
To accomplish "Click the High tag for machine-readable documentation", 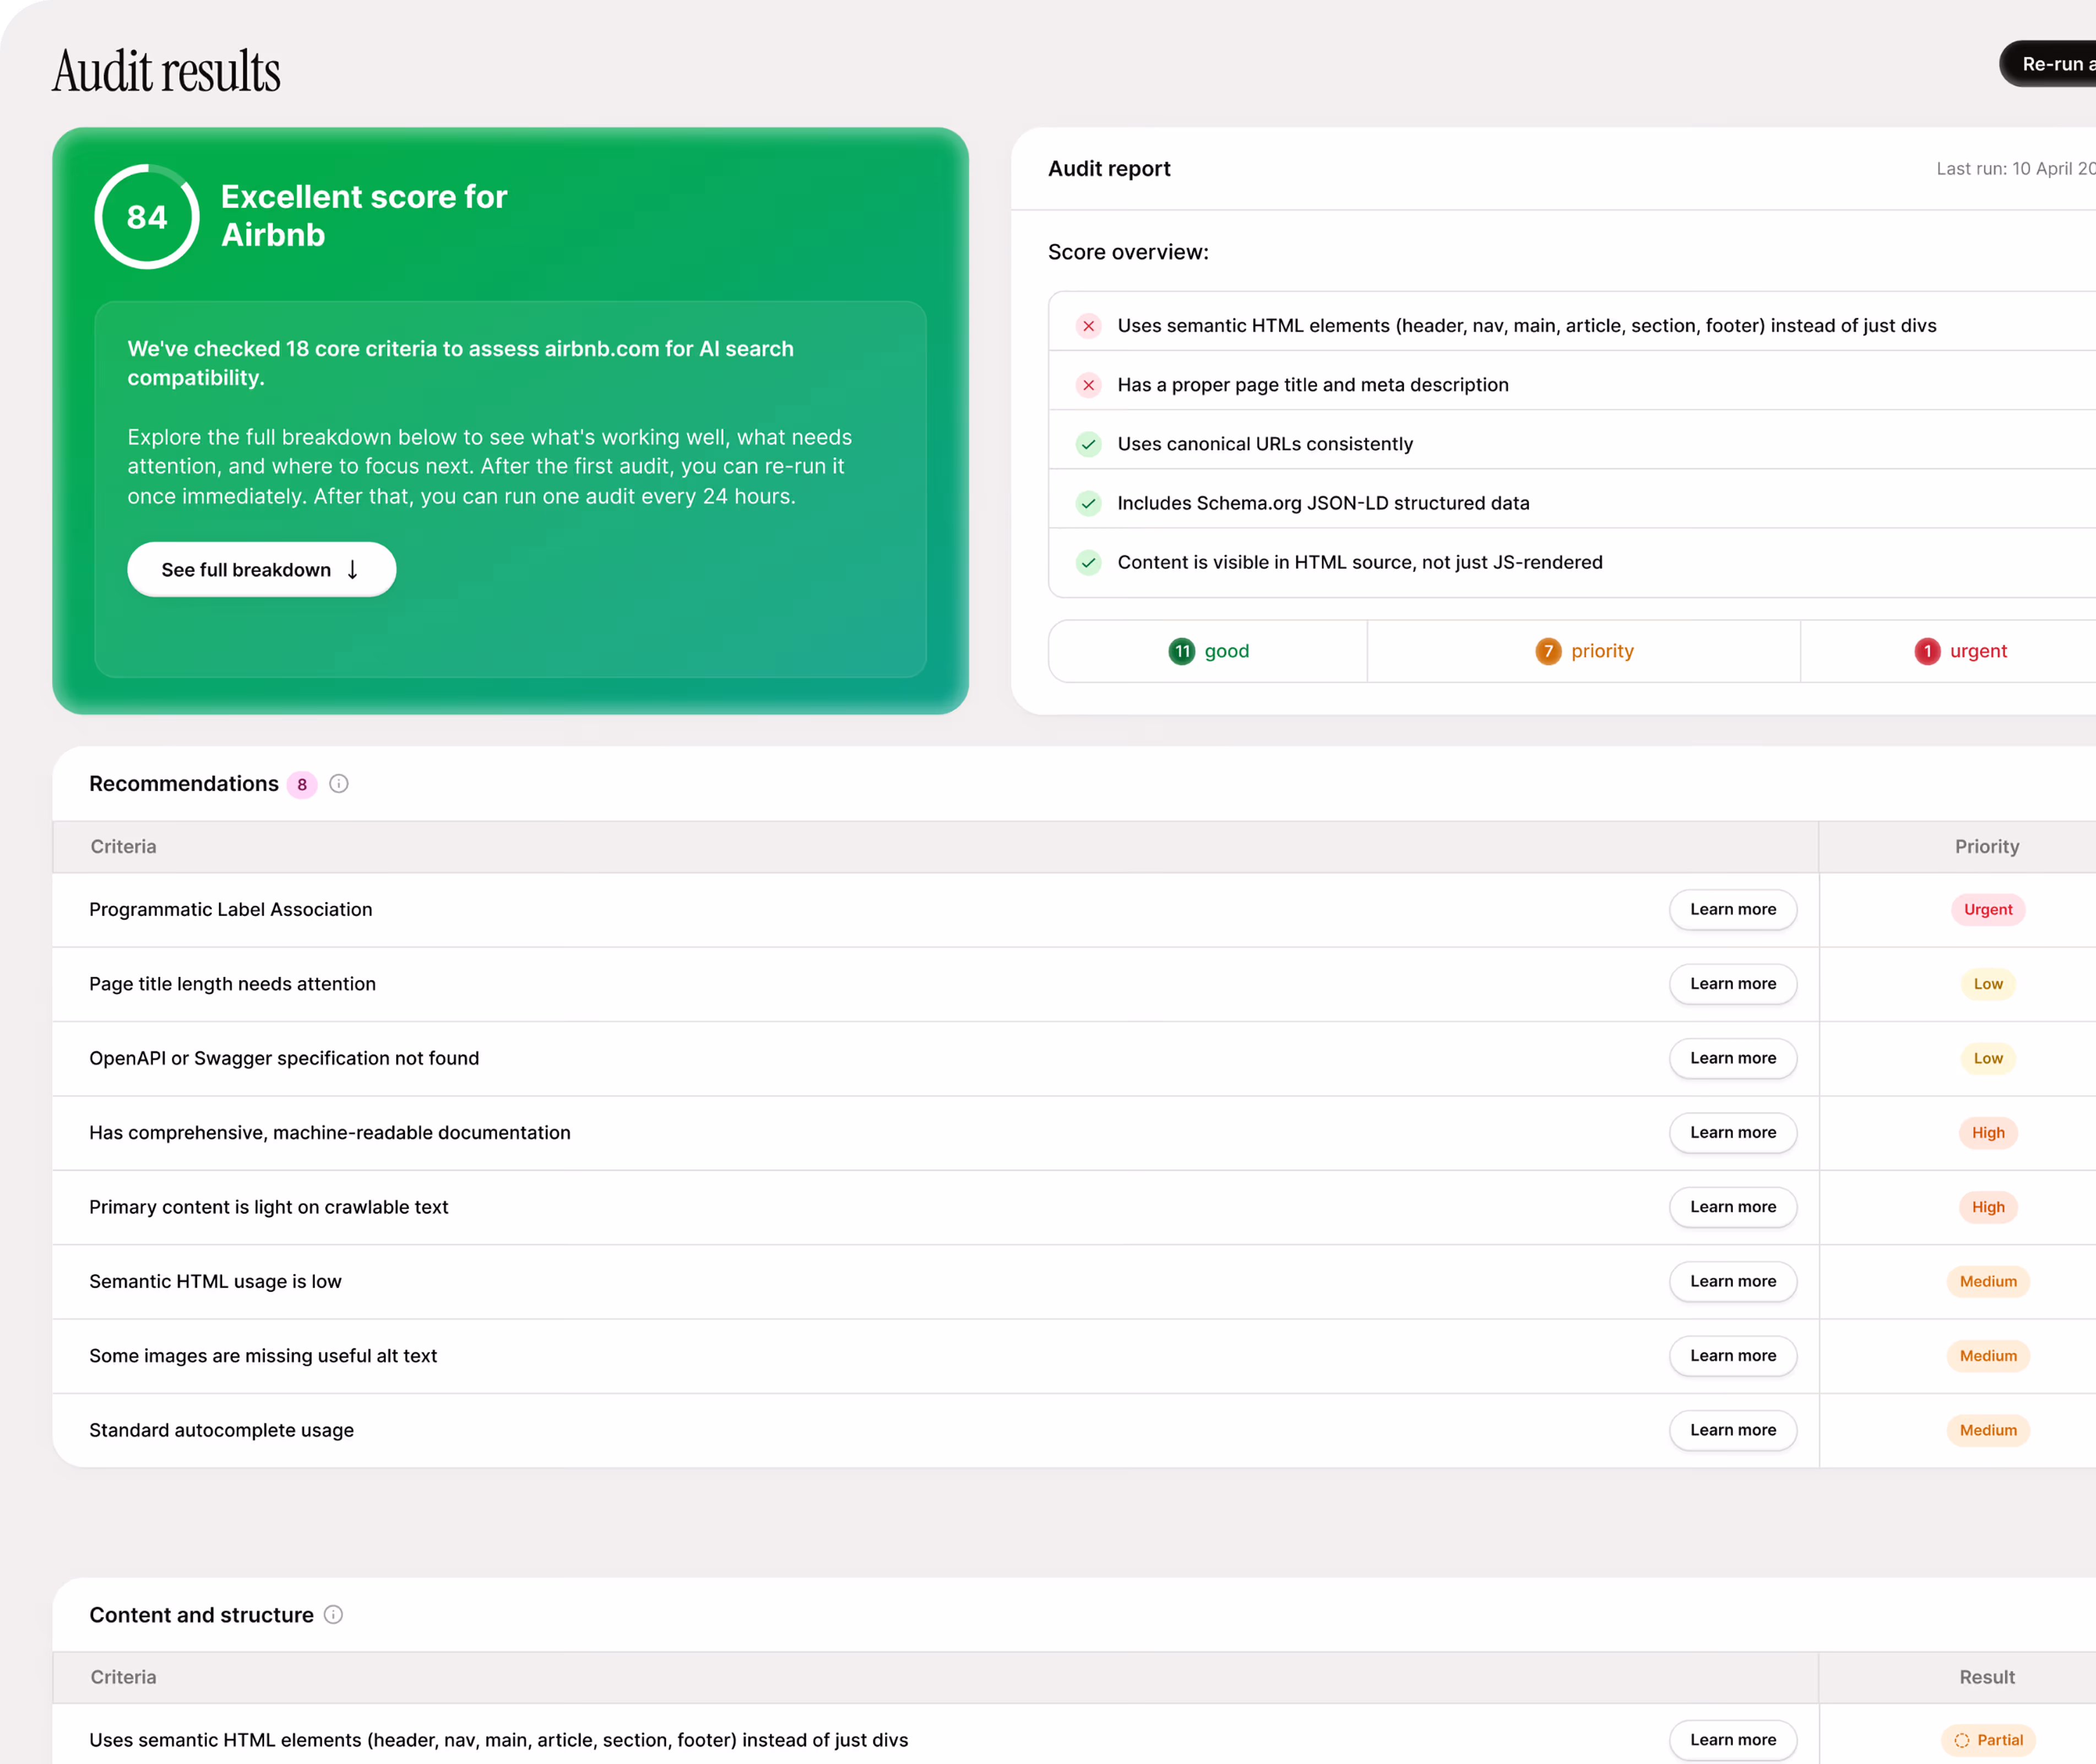I will [1987, 1132].
